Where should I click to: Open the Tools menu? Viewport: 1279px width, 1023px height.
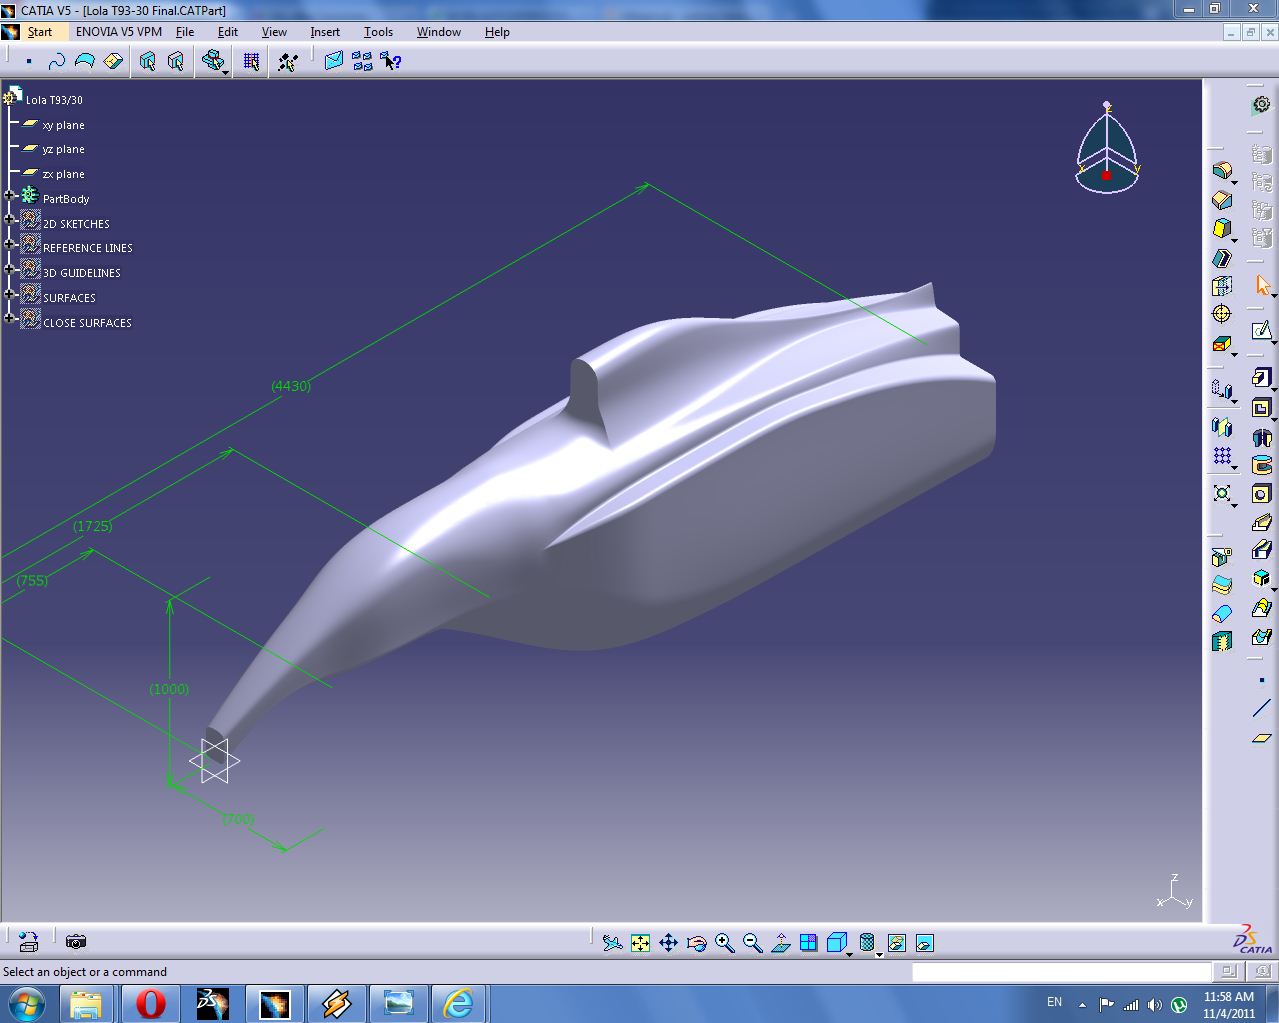pyautogui.click(x=378, y=32)
